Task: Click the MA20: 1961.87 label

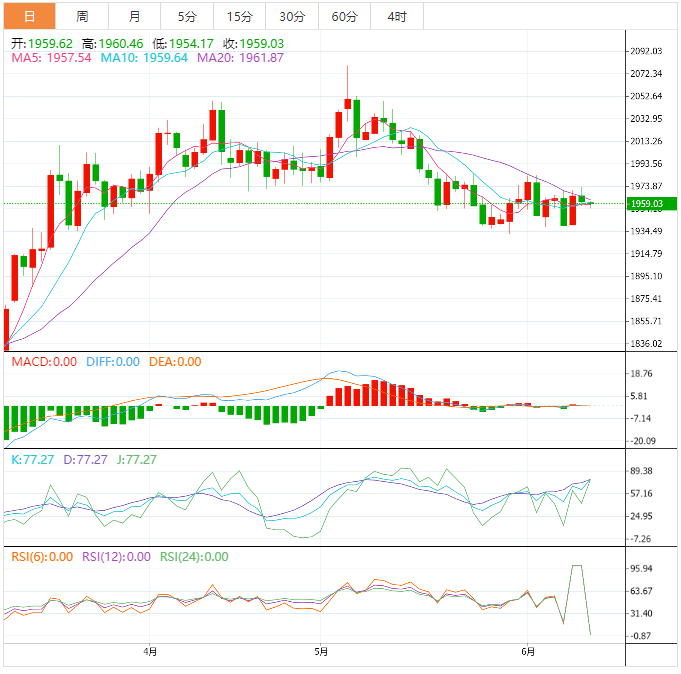Action: pyautogui.click(x=240, y=58)
